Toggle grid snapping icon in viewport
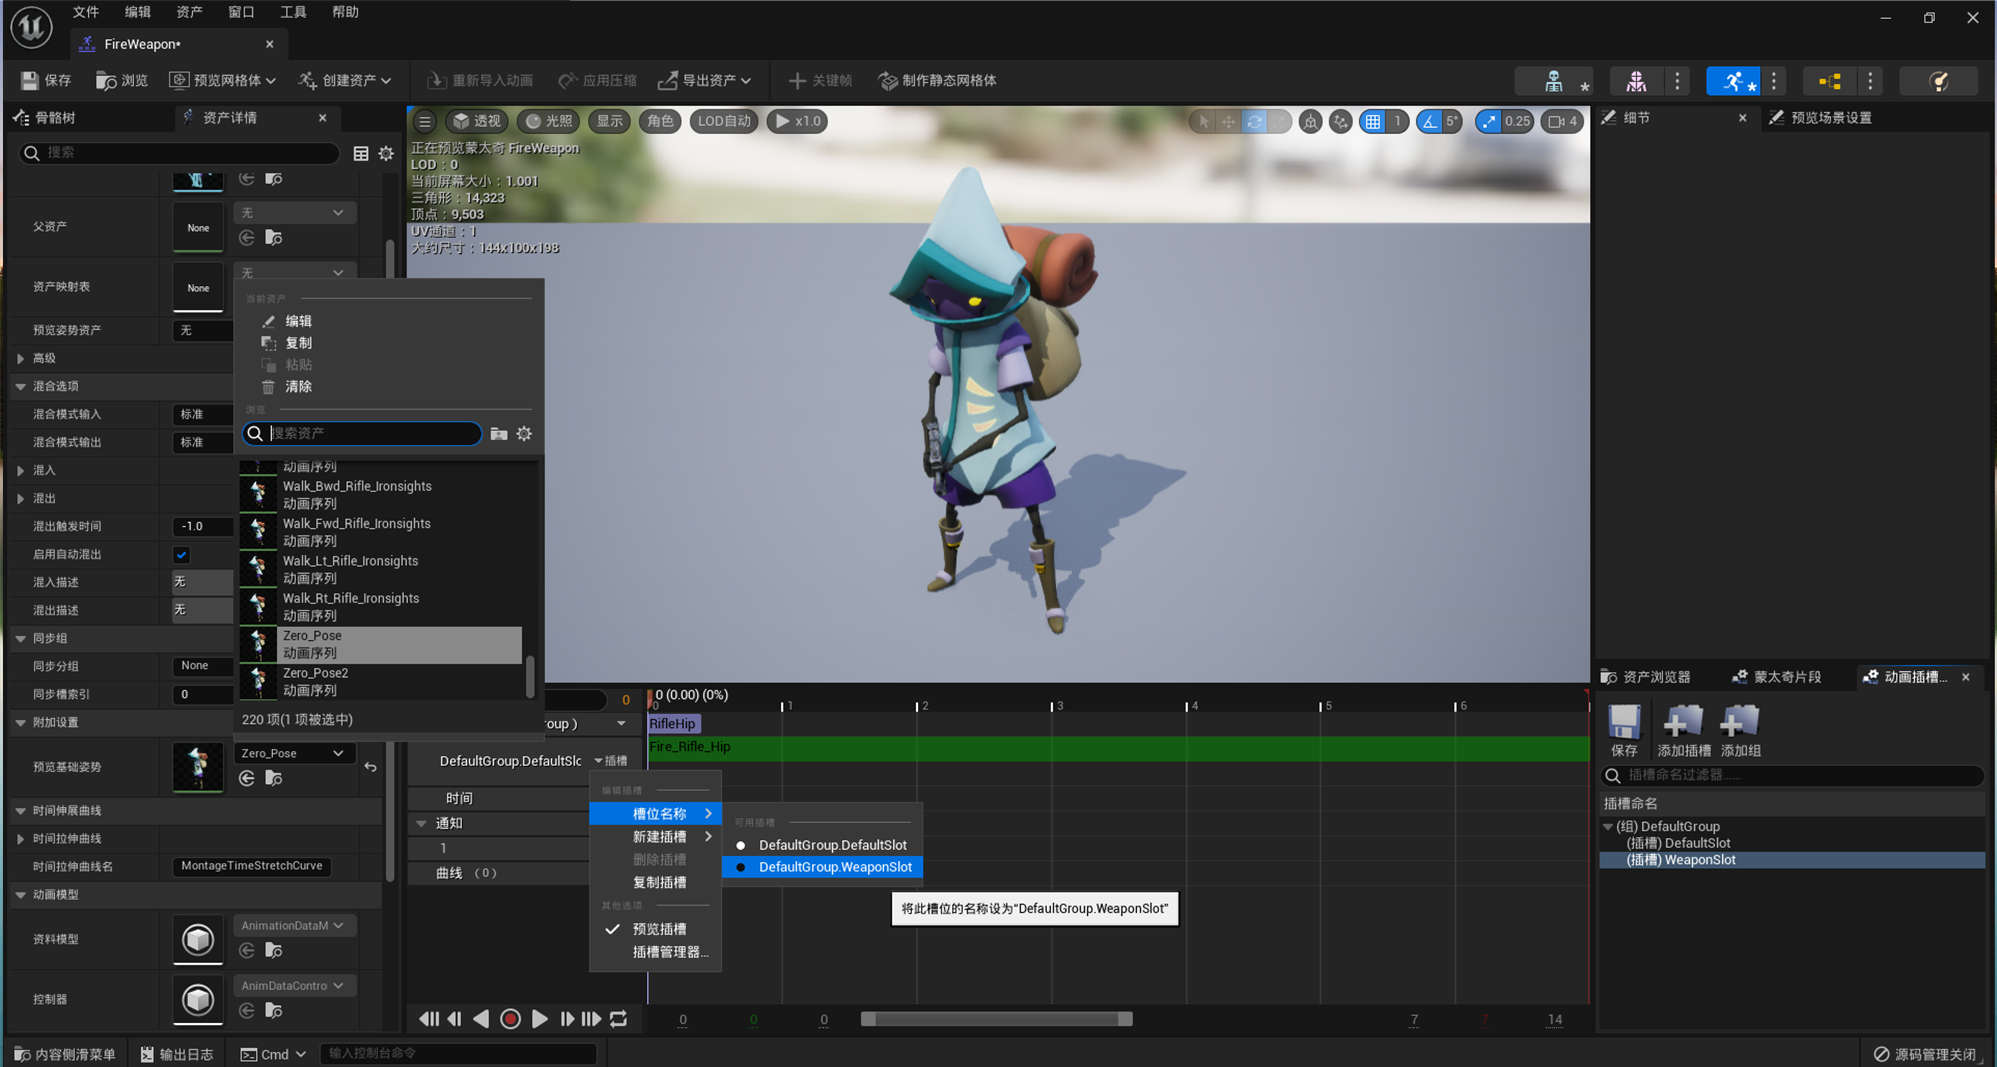This screenshot has height=1067, width=1997. point(1373,121)
